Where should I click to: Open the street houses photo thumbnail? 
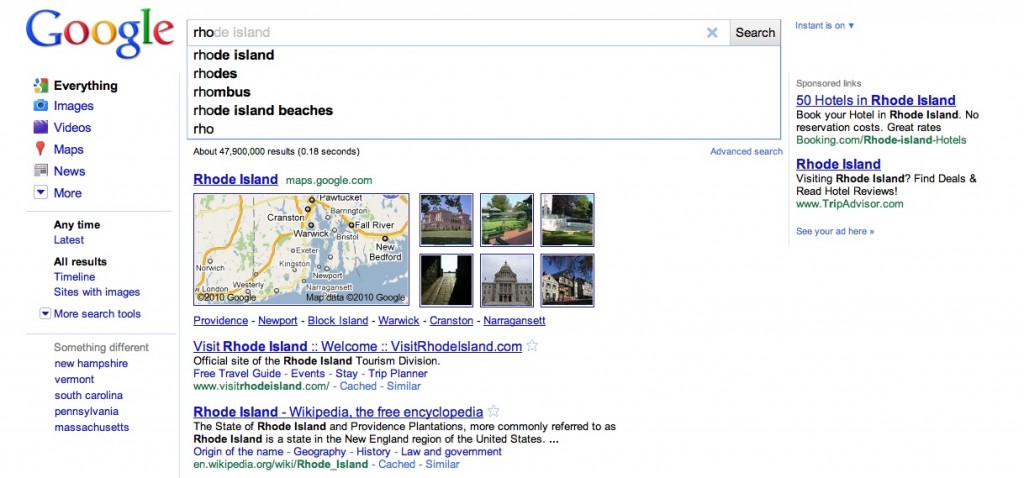point(568,280)
